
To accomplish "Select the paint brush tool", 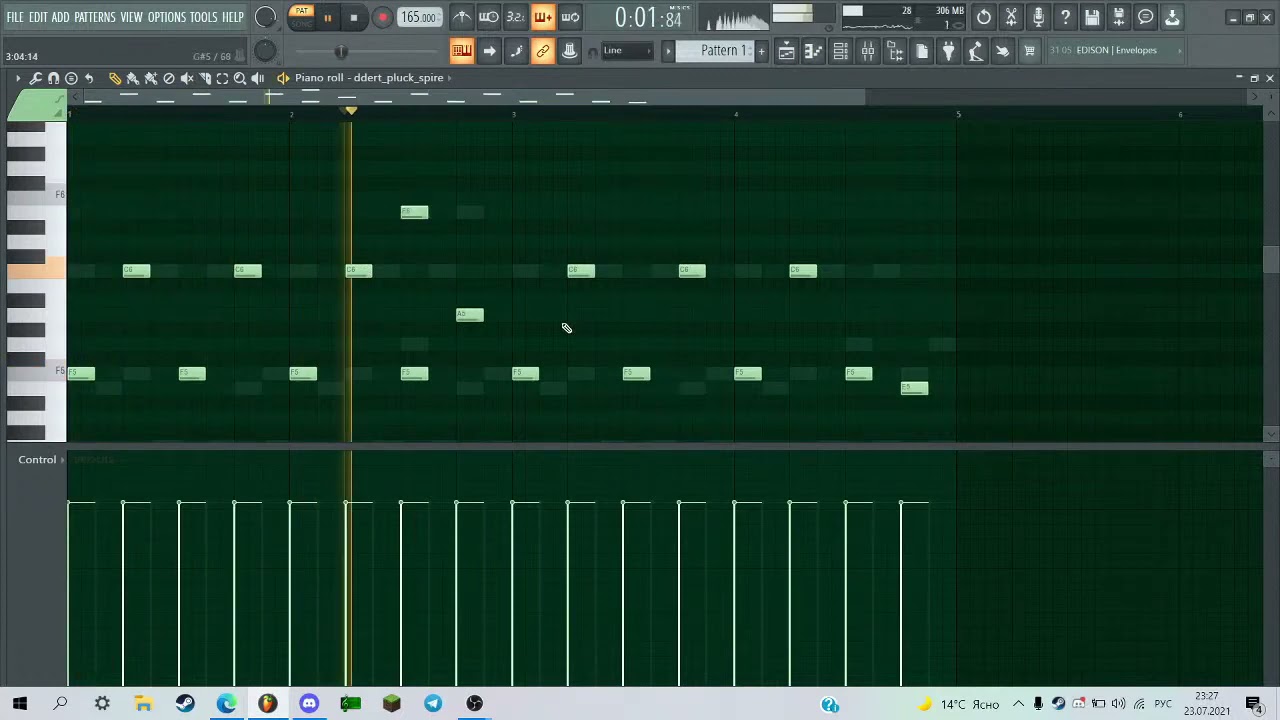I will pos(133,78).
